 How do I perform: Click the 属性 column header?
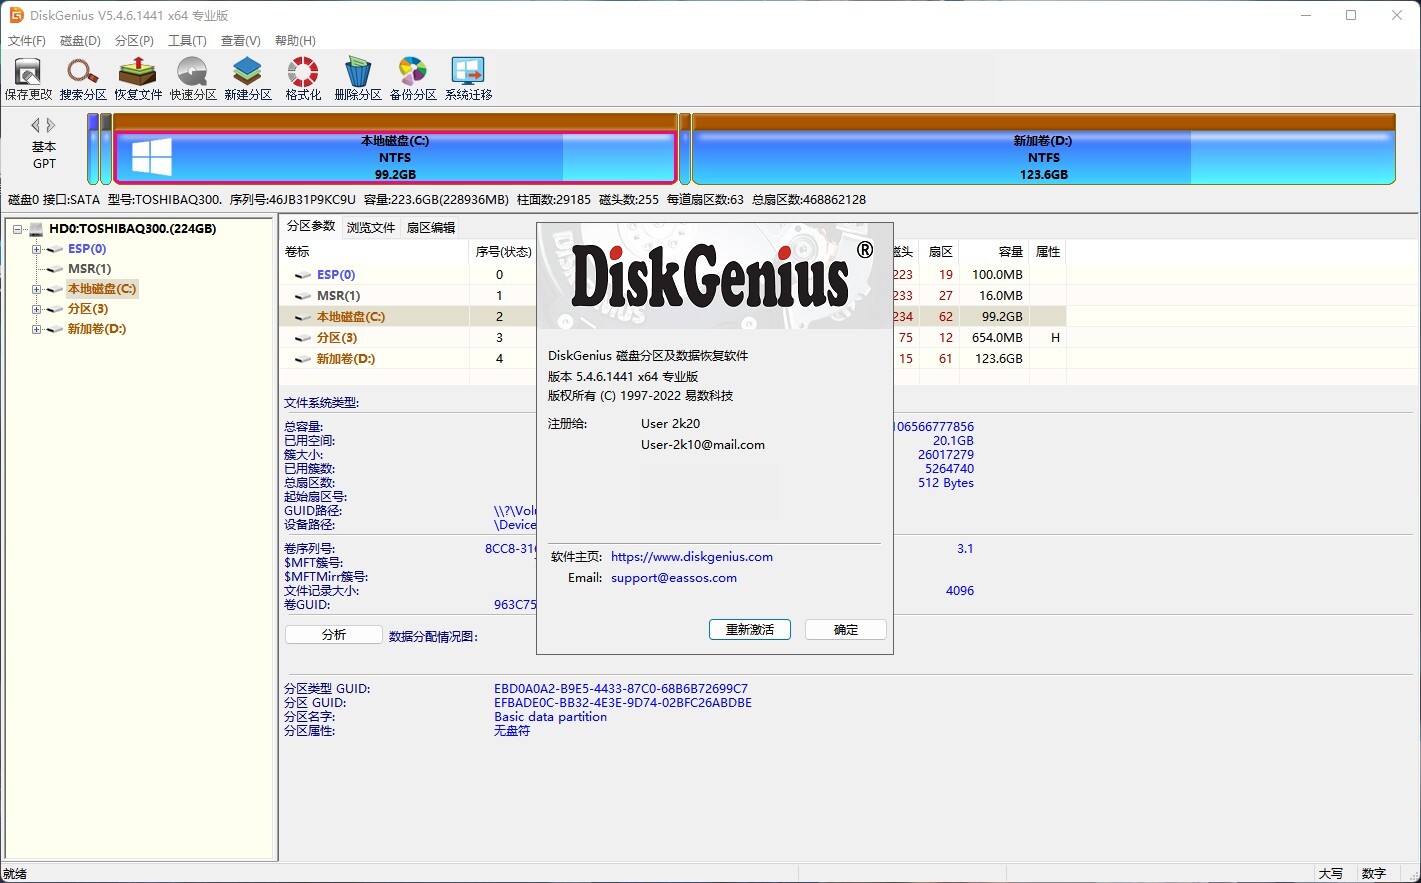pos(1048,252)
